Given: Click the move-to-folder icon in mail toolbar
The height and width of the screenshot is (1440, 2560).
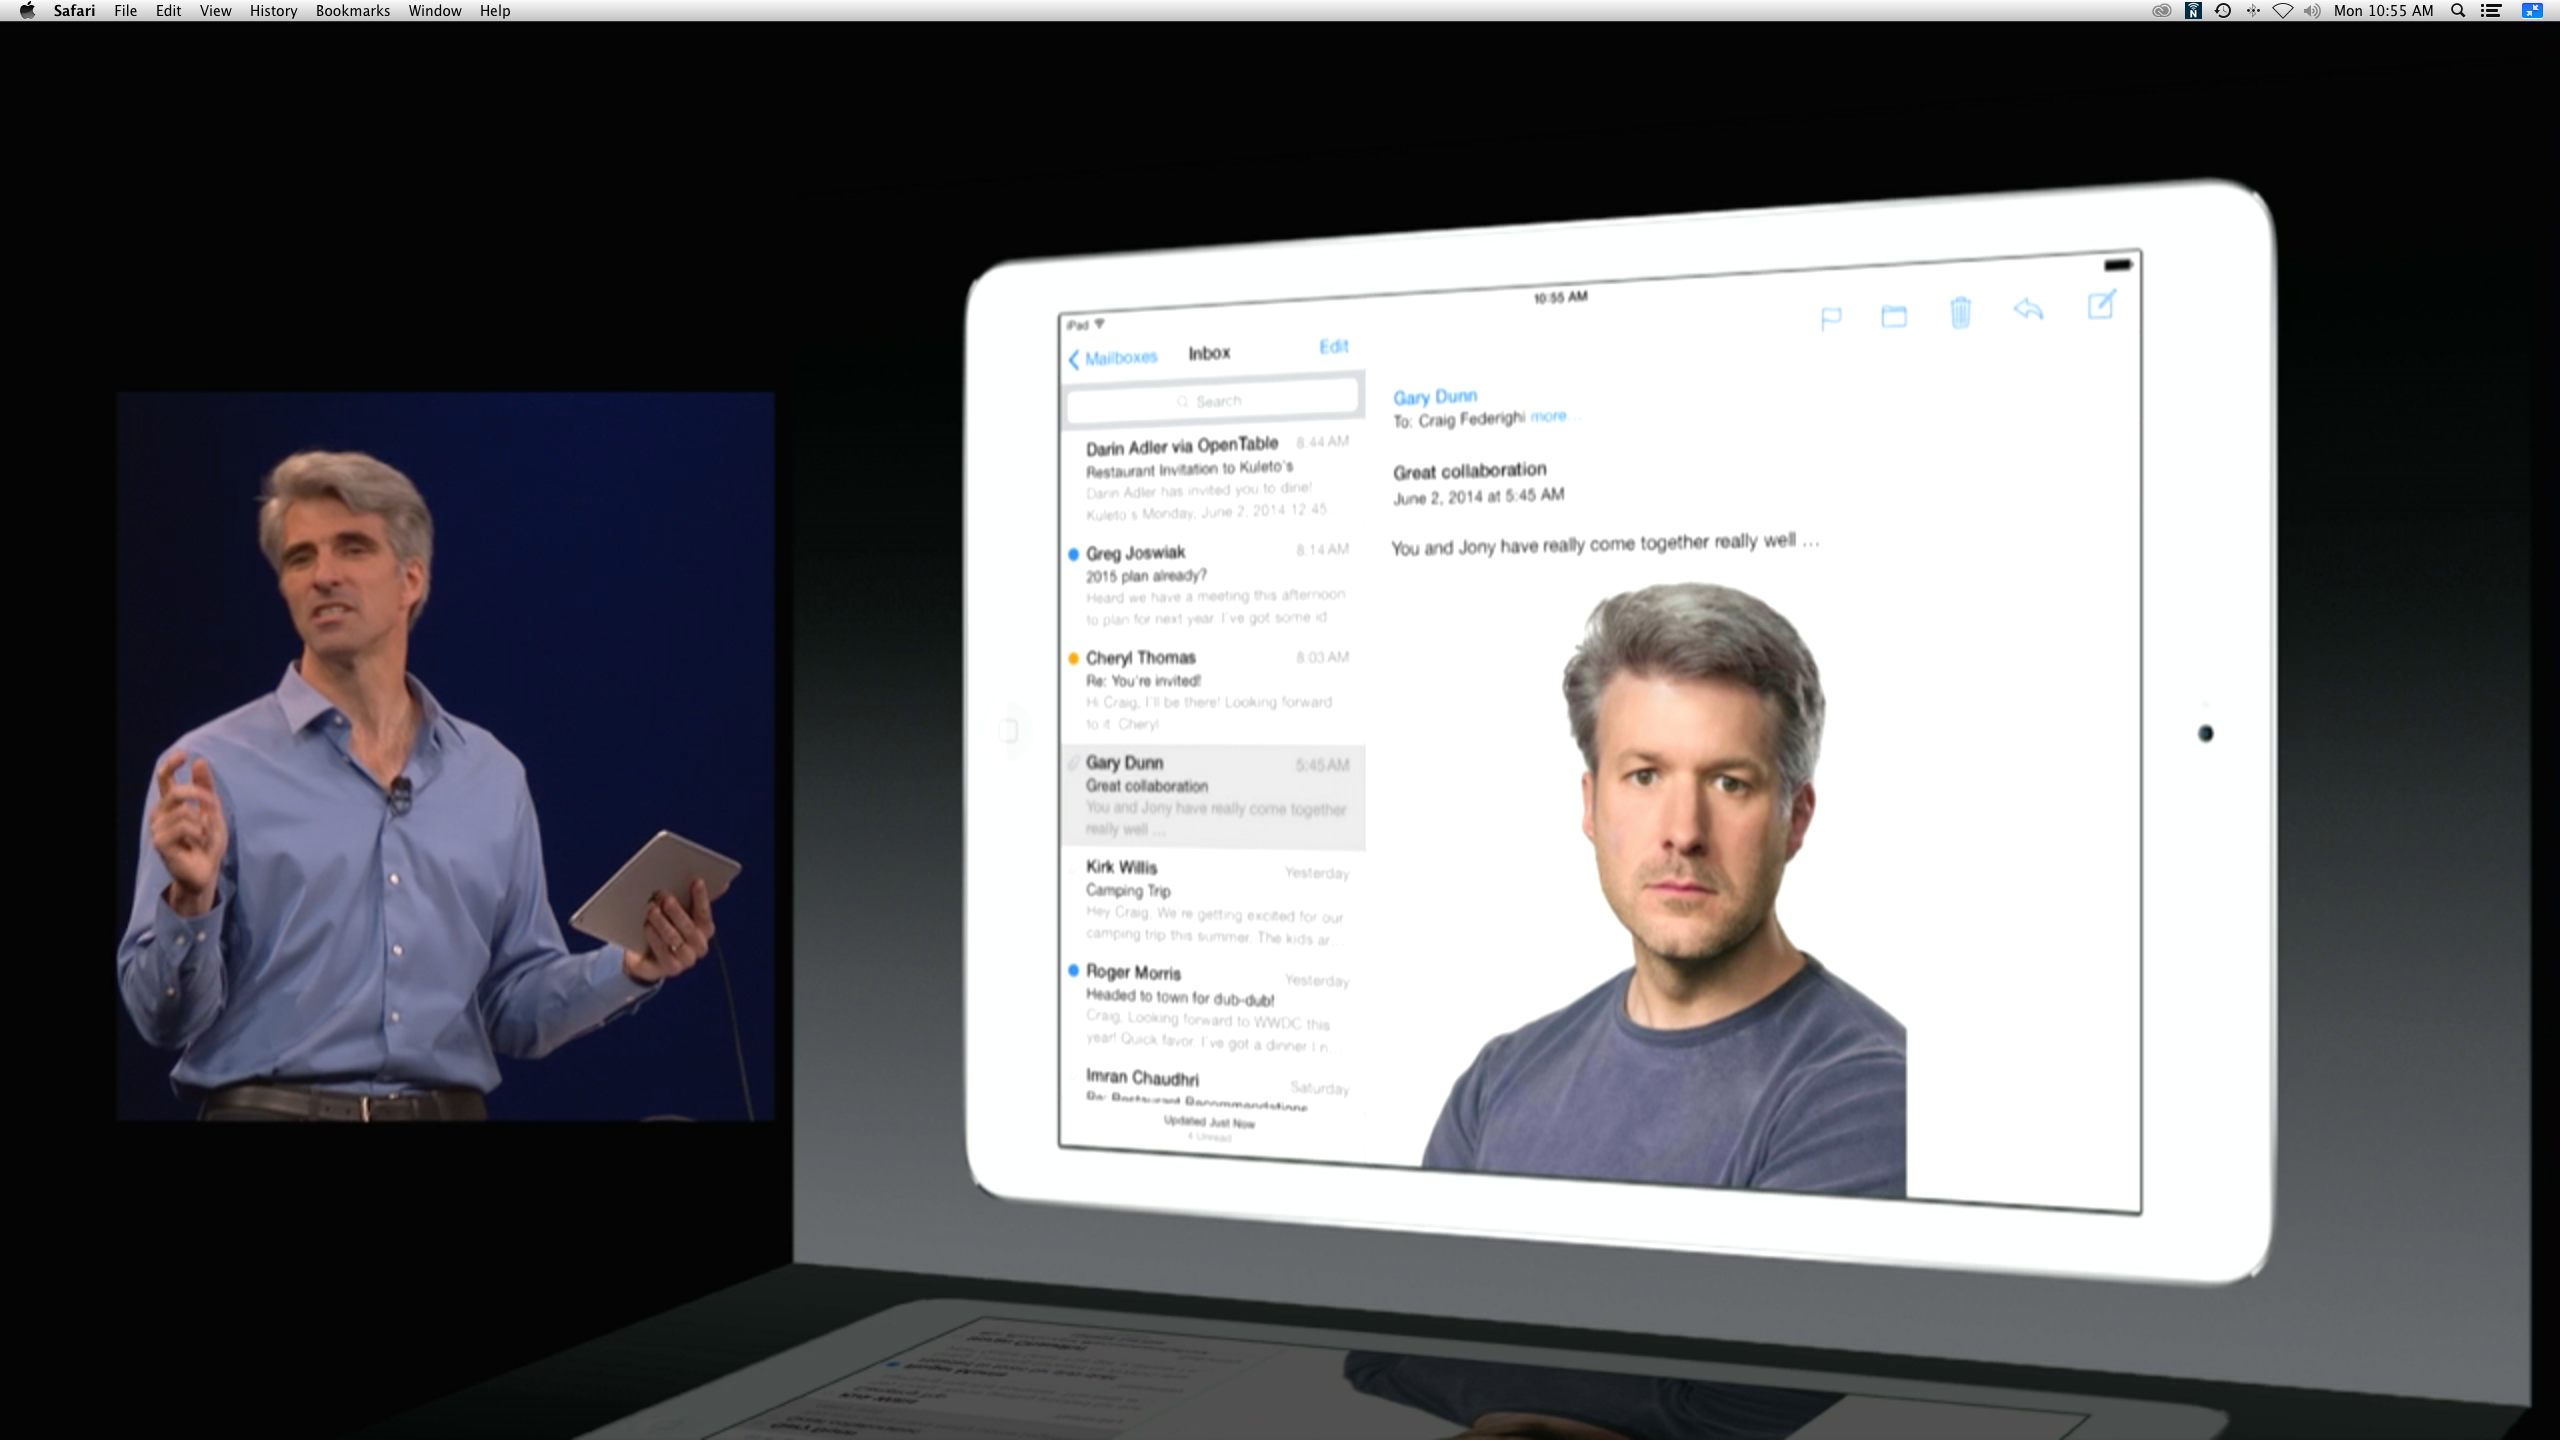Looking at the screenshot, I should coord(1894,316).
